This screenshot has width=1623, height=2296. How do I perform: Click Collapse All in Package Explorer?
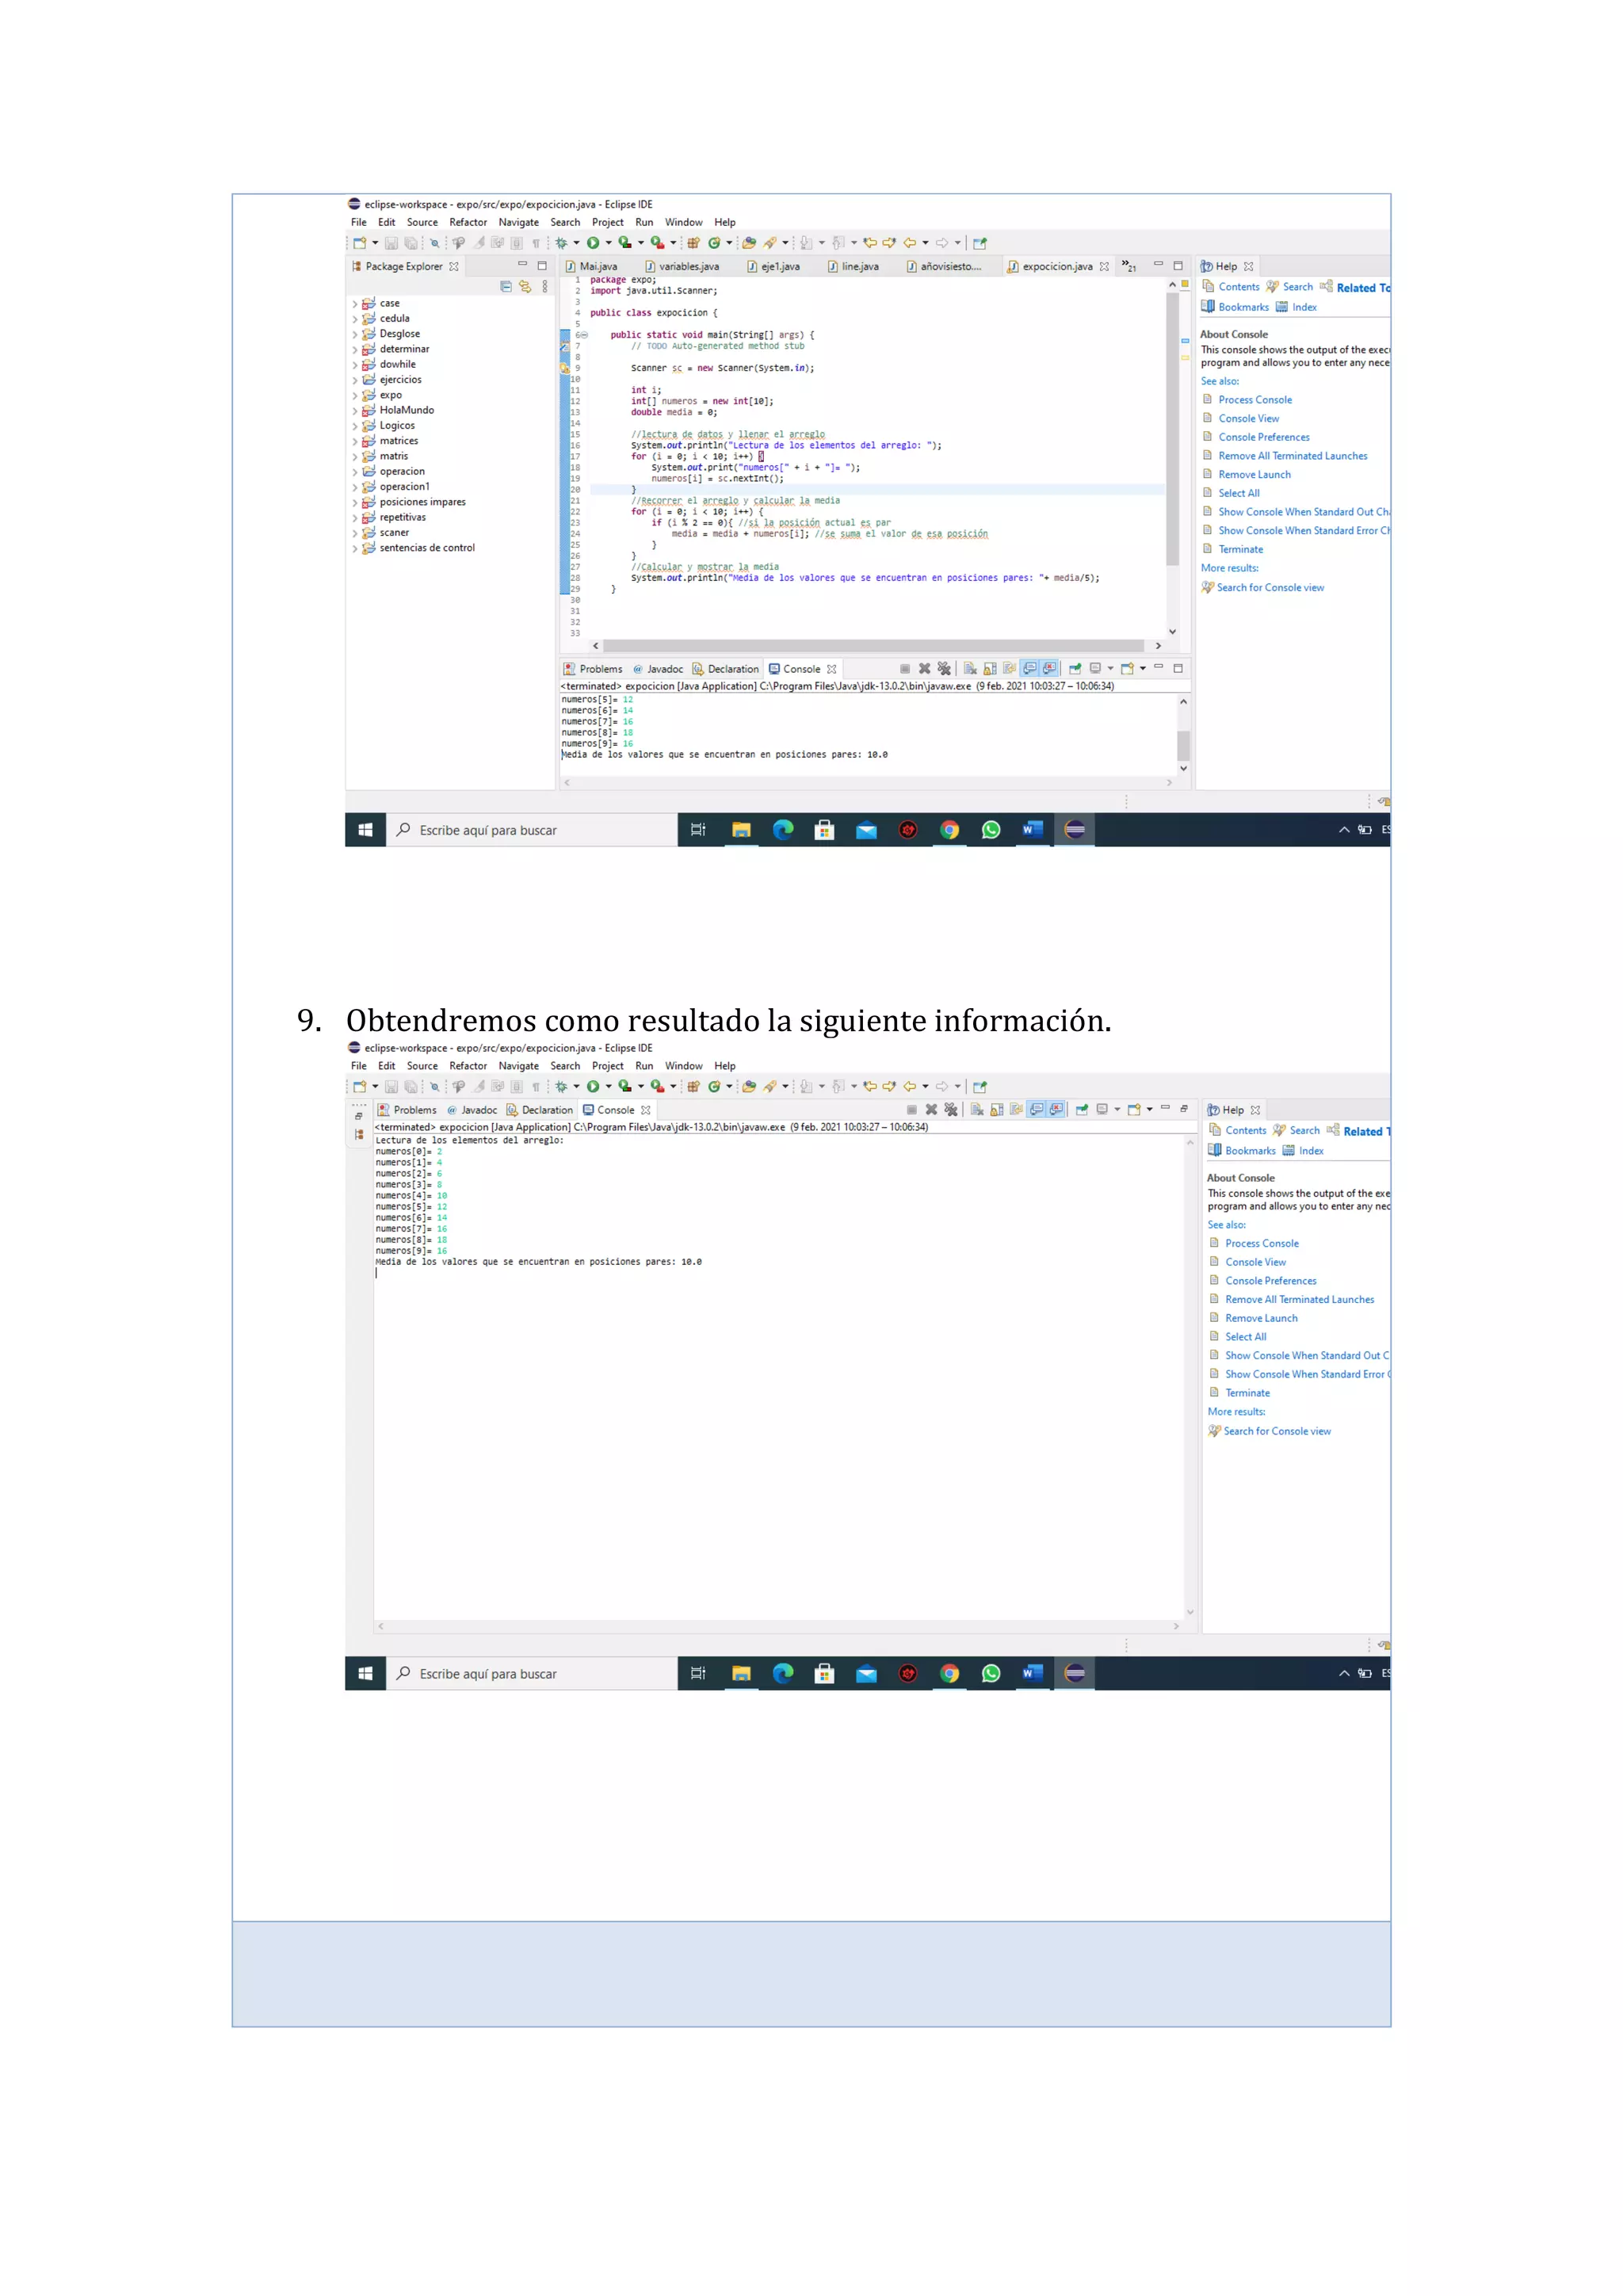506,287
